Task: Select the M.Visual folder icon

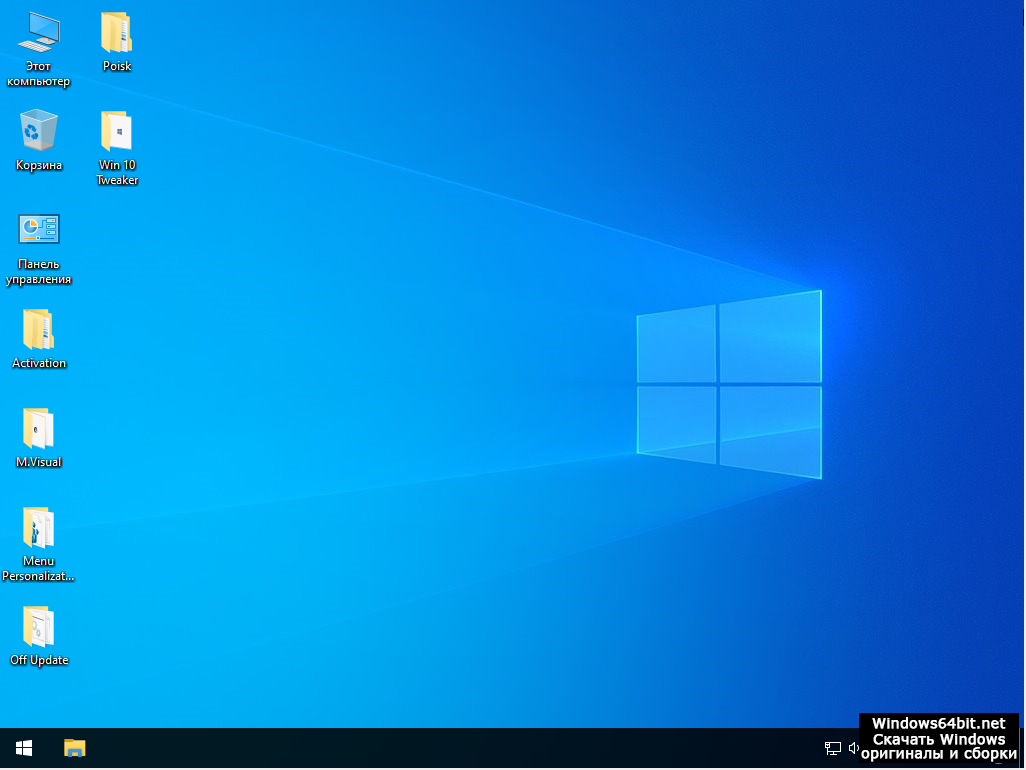Action: [39, 428]
